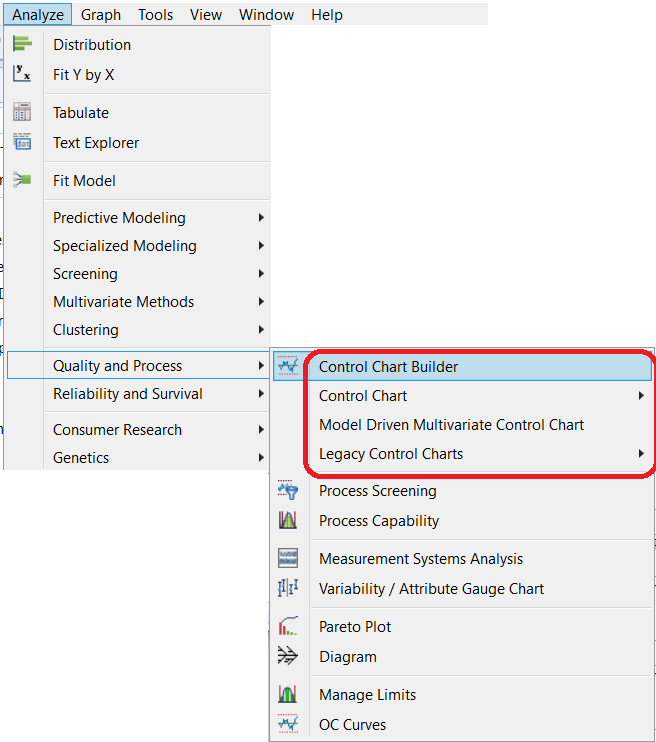The width and height of the screenshot is (656, 742).
Task: Click the Fit Model icon
Action: point(22,181)
